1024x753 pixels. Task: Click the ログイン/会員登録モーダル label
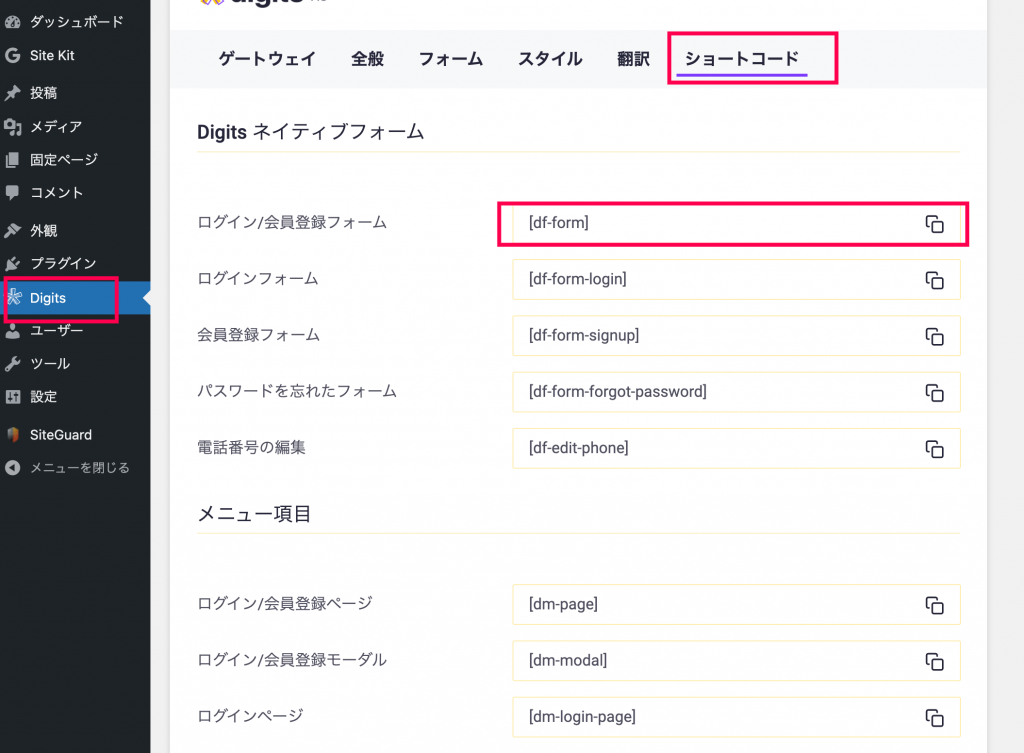click(292, 660)
